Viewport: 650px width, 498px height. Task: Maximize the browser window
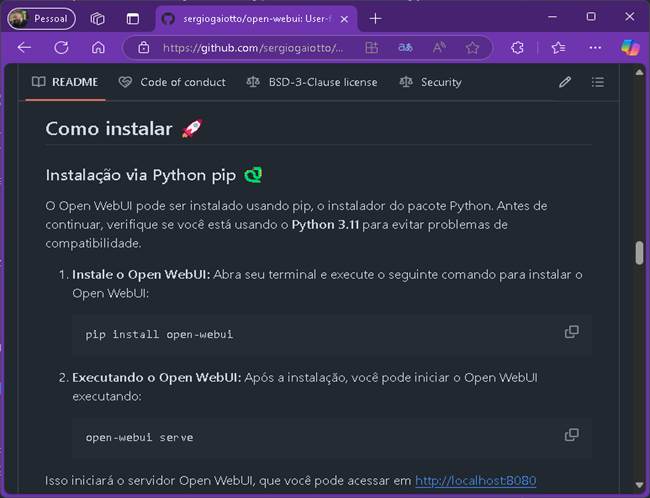(591, 17)
